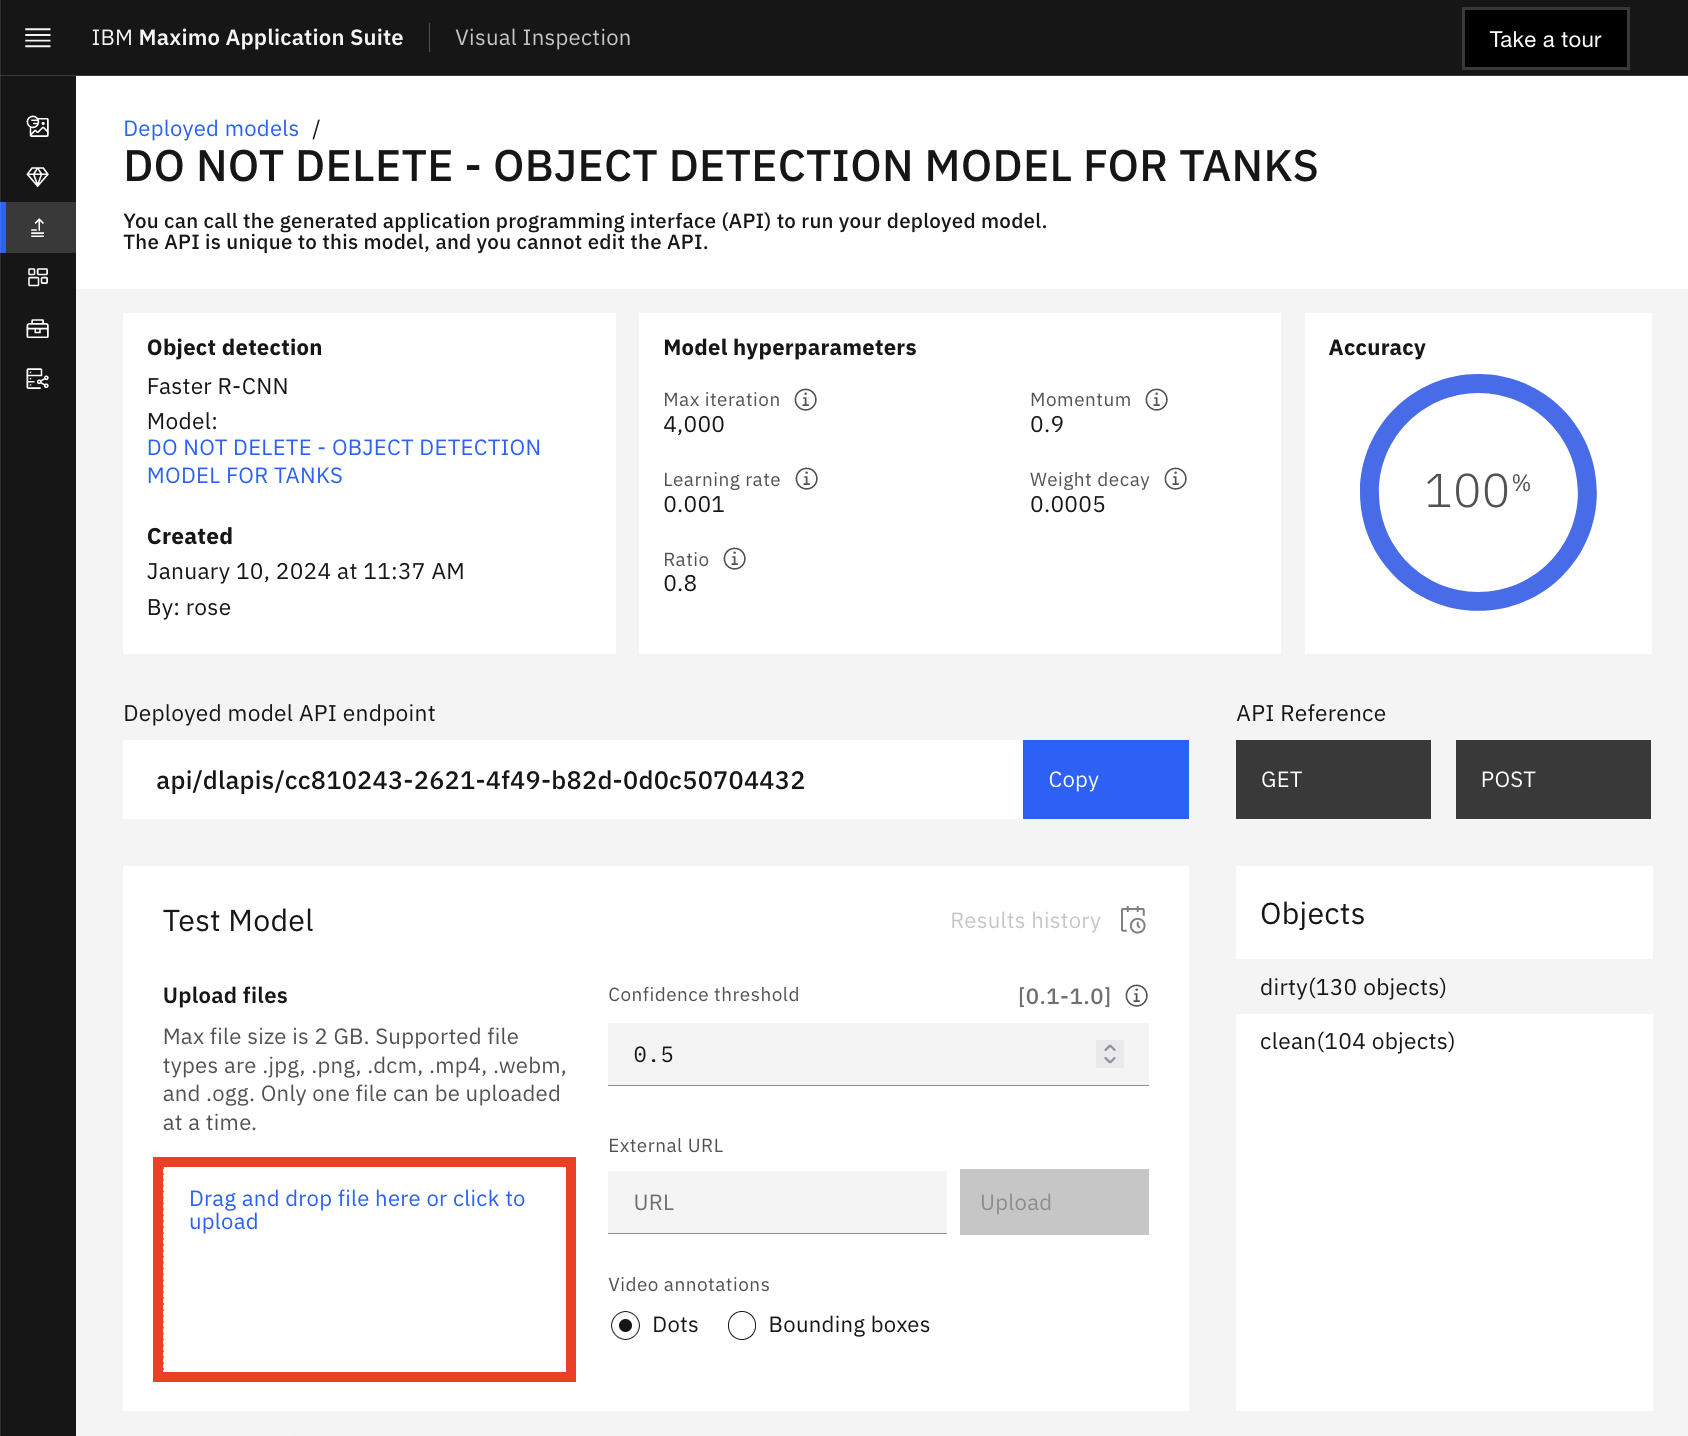
Task: Click the External URL Upload button
Action: click(1054, 1202)
